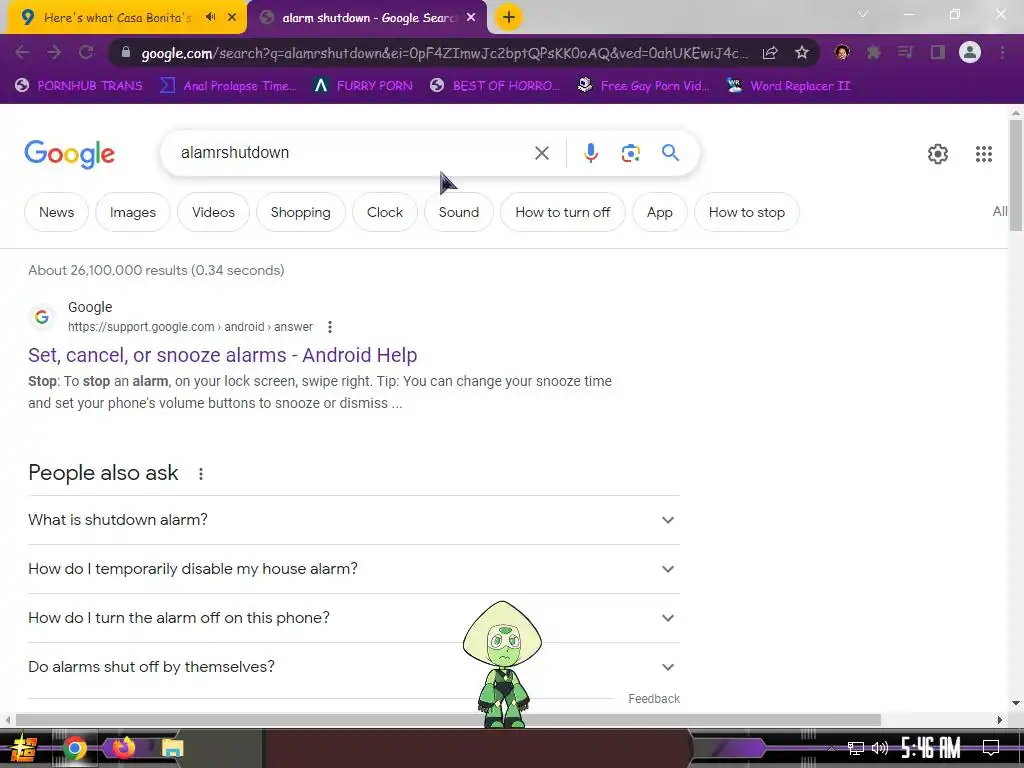Click the address bar URL
Screen dimensions: 1024x768
click(444, 53)
